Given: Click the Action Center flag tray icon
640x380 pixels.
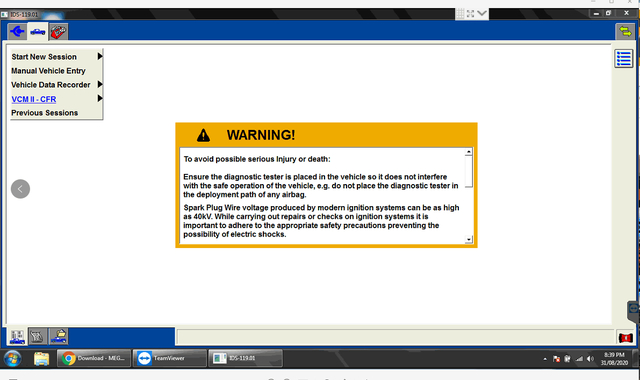Looking at the screenshot, I should (556, 359).
